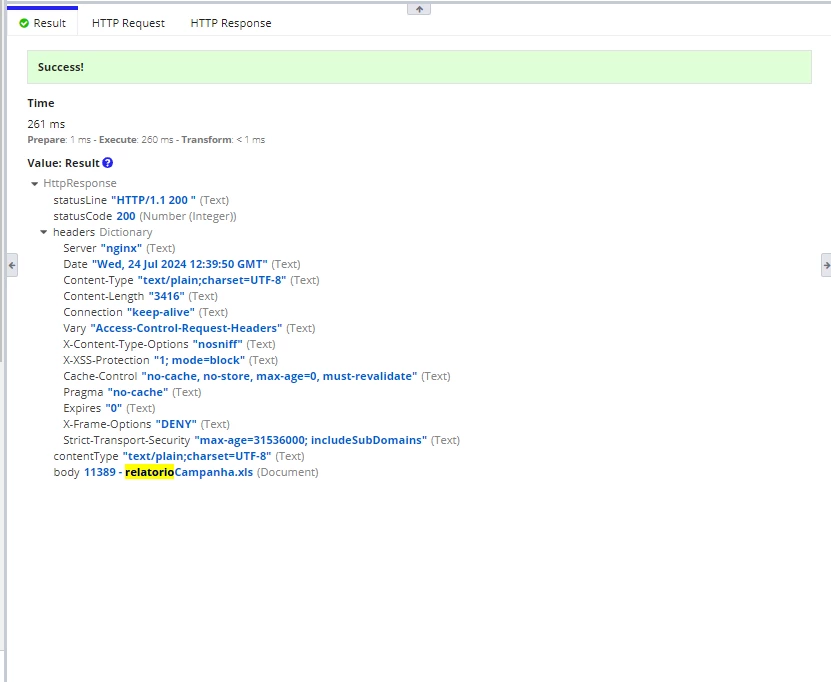Switch to the HTTP Request tab
Image resolution: width=831 pixels, height=682 pixels.
[x=128, y=23]
